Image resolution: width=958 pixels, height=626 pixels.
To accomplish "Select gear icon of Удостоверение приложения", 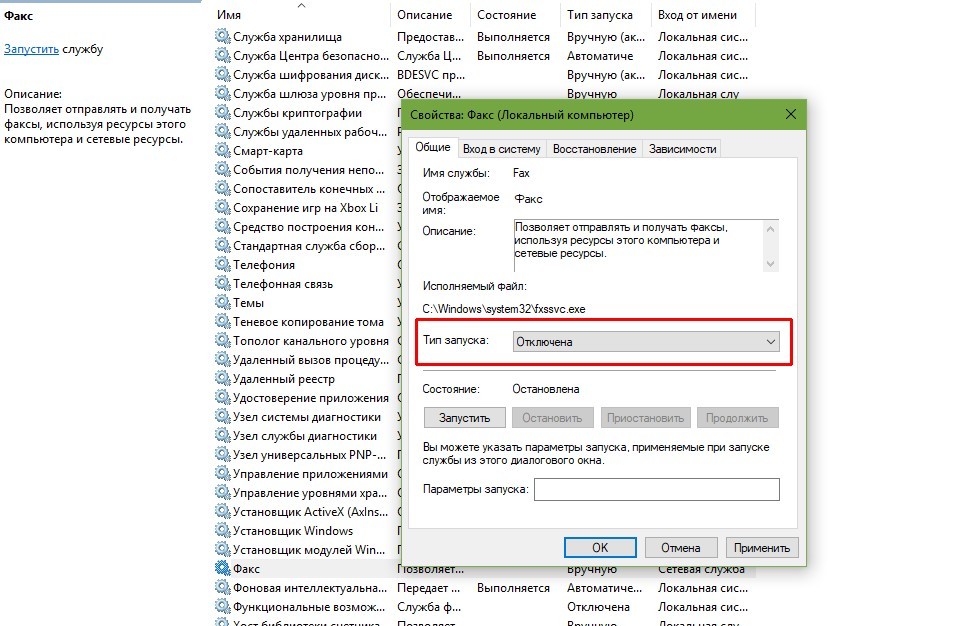I will 222,398.
